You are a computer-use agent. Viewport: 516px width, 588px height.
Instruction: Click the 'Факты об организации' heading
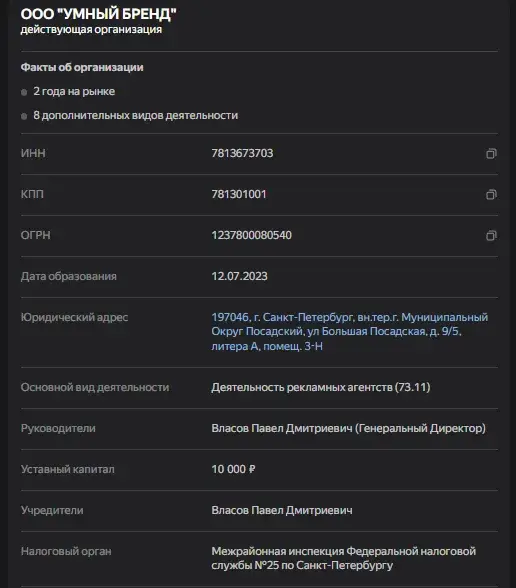82,68
